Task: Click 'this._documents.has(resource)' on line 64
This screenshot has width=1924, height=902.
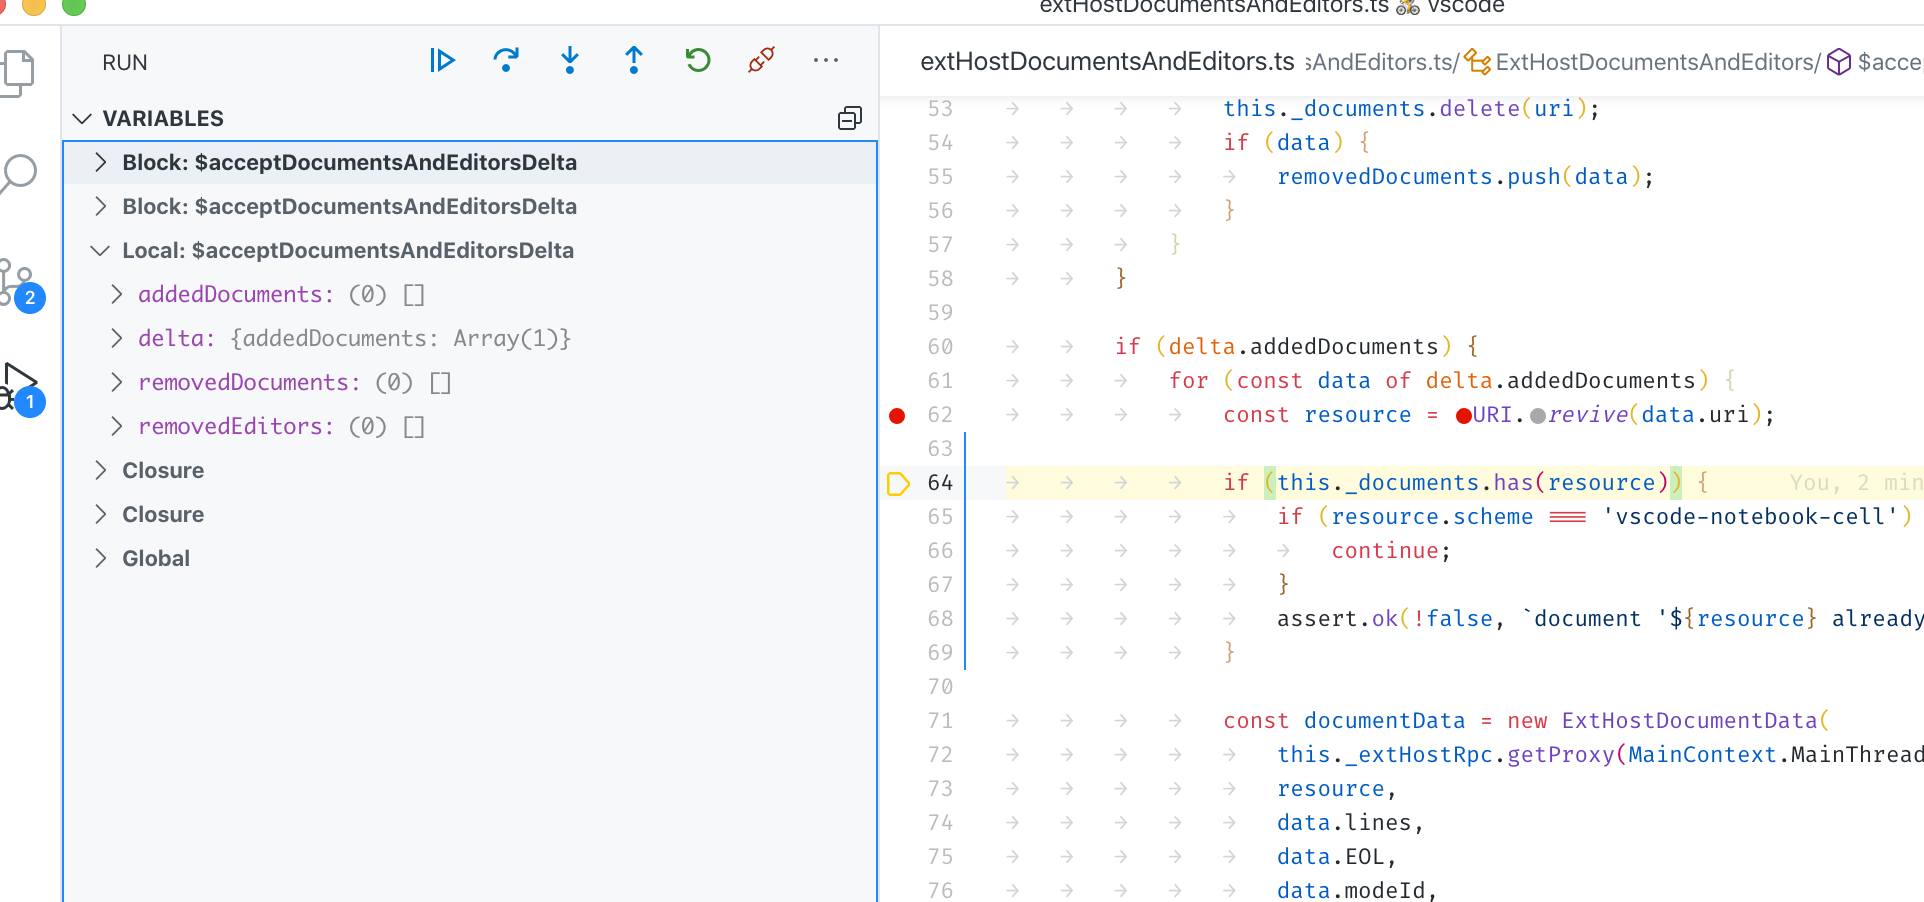Action: [1473, 483]
